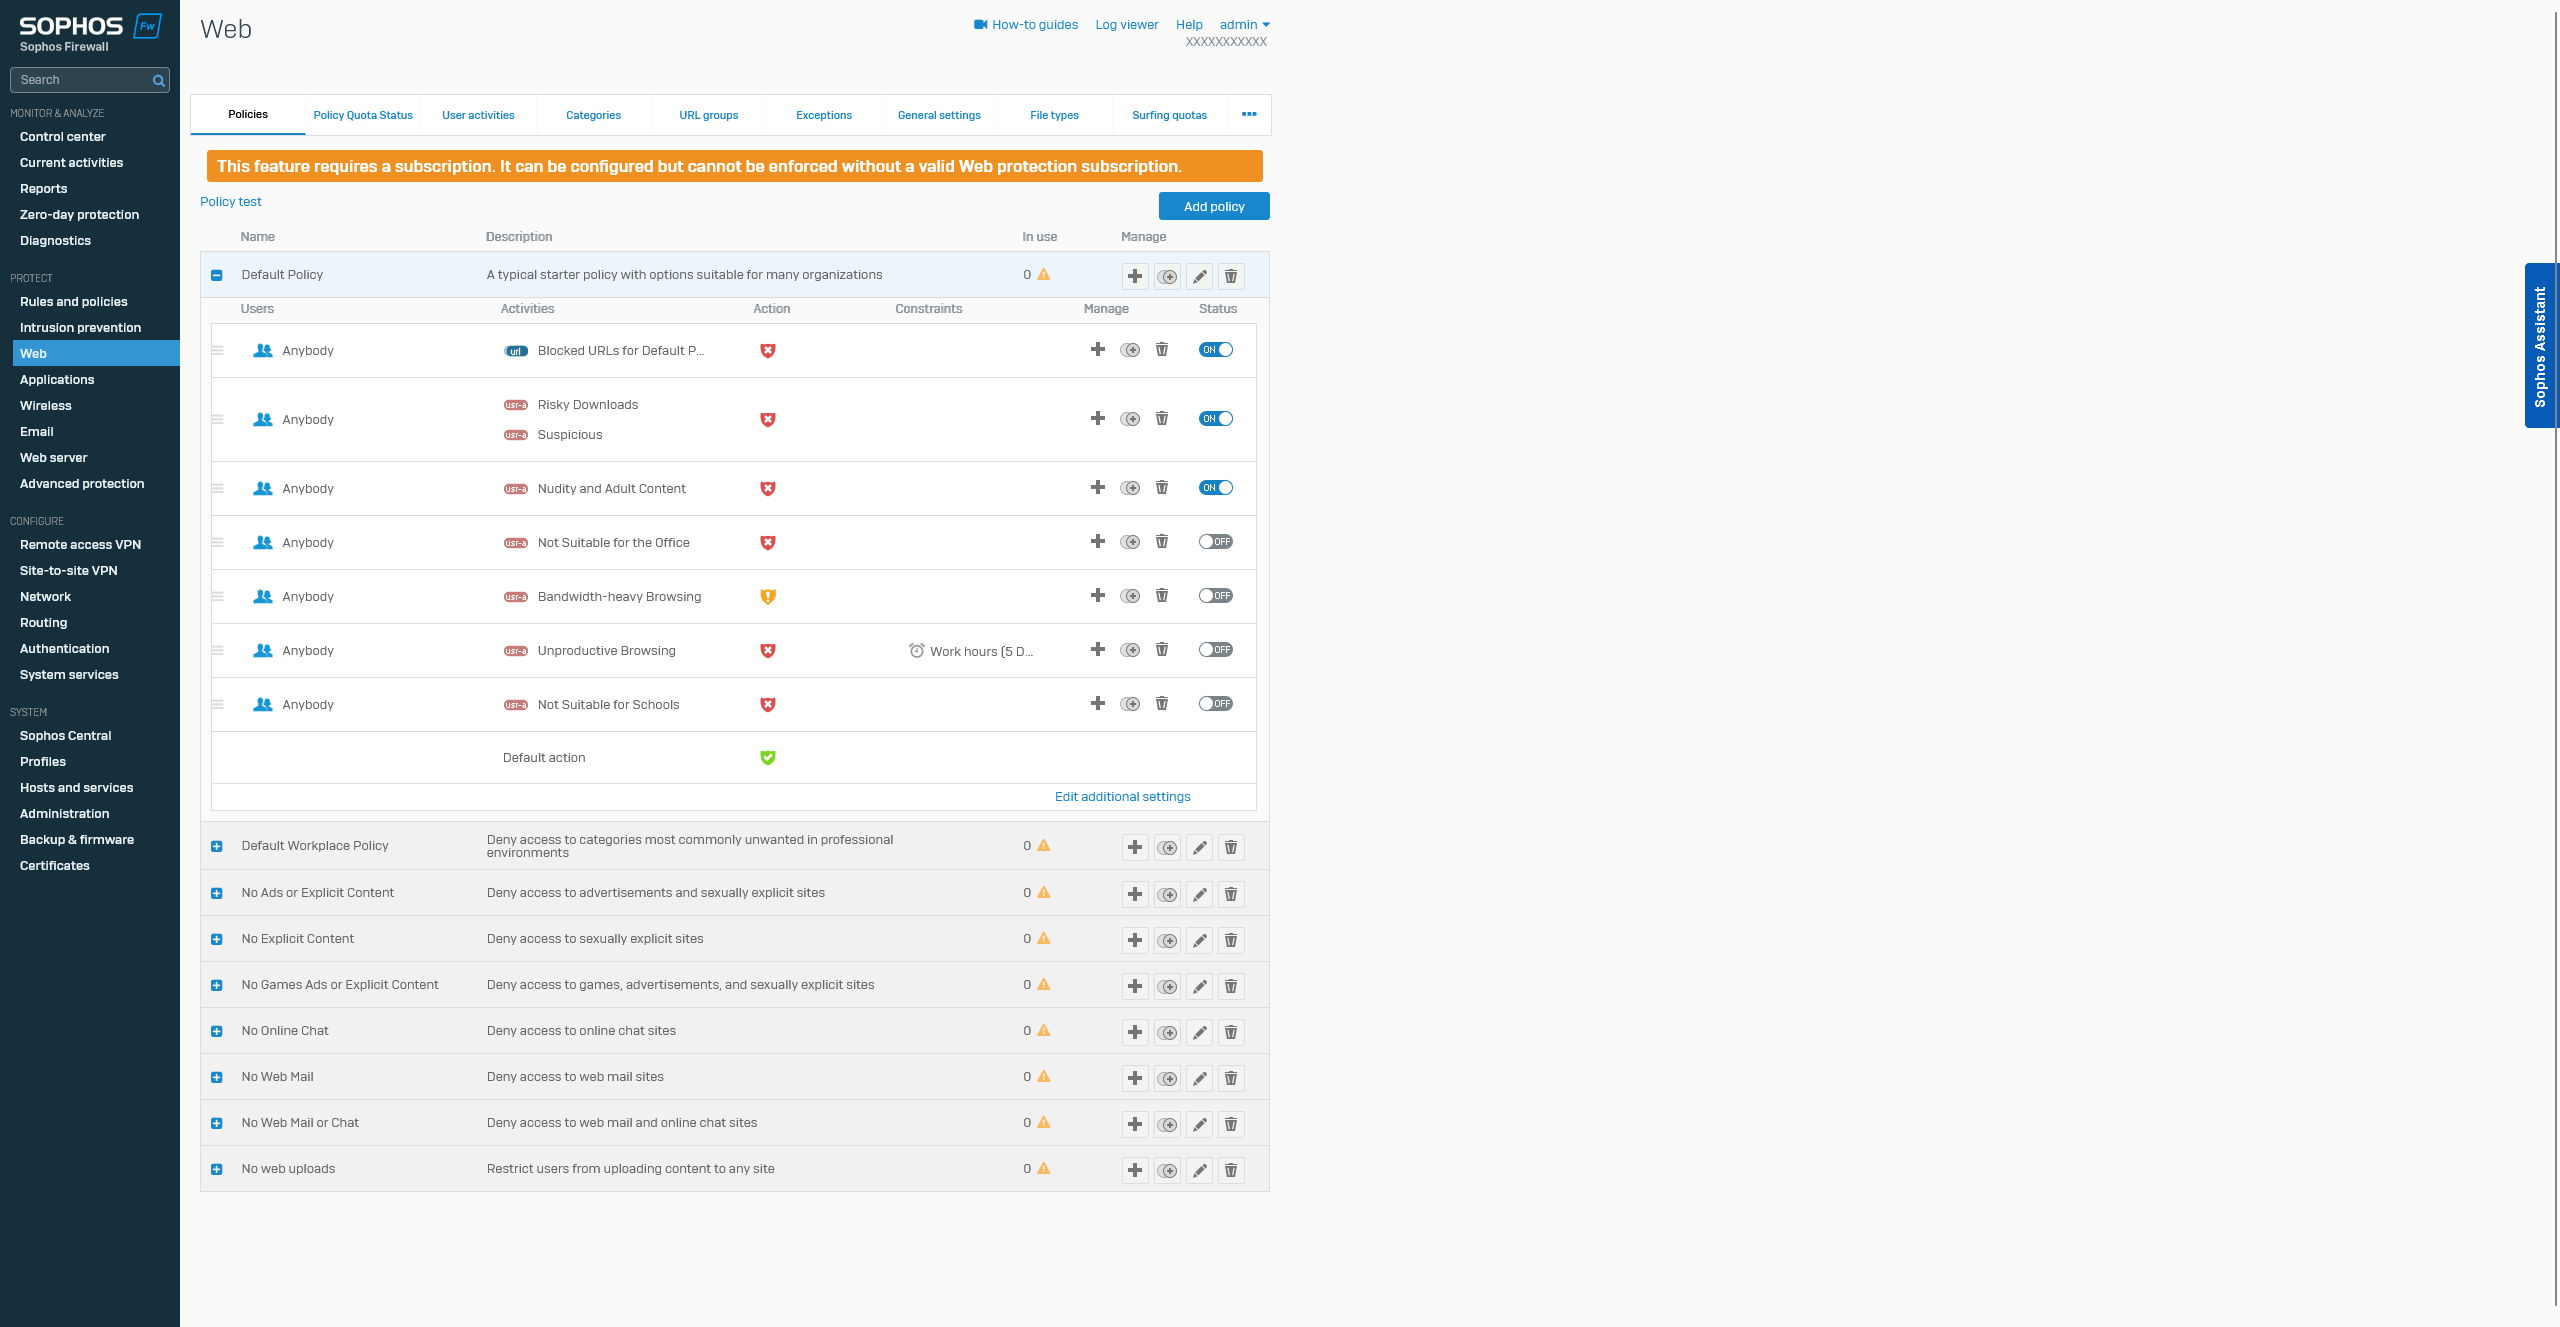Delete the Bandwidth-heavy Browsing rule

click(x=1162, y=596)
